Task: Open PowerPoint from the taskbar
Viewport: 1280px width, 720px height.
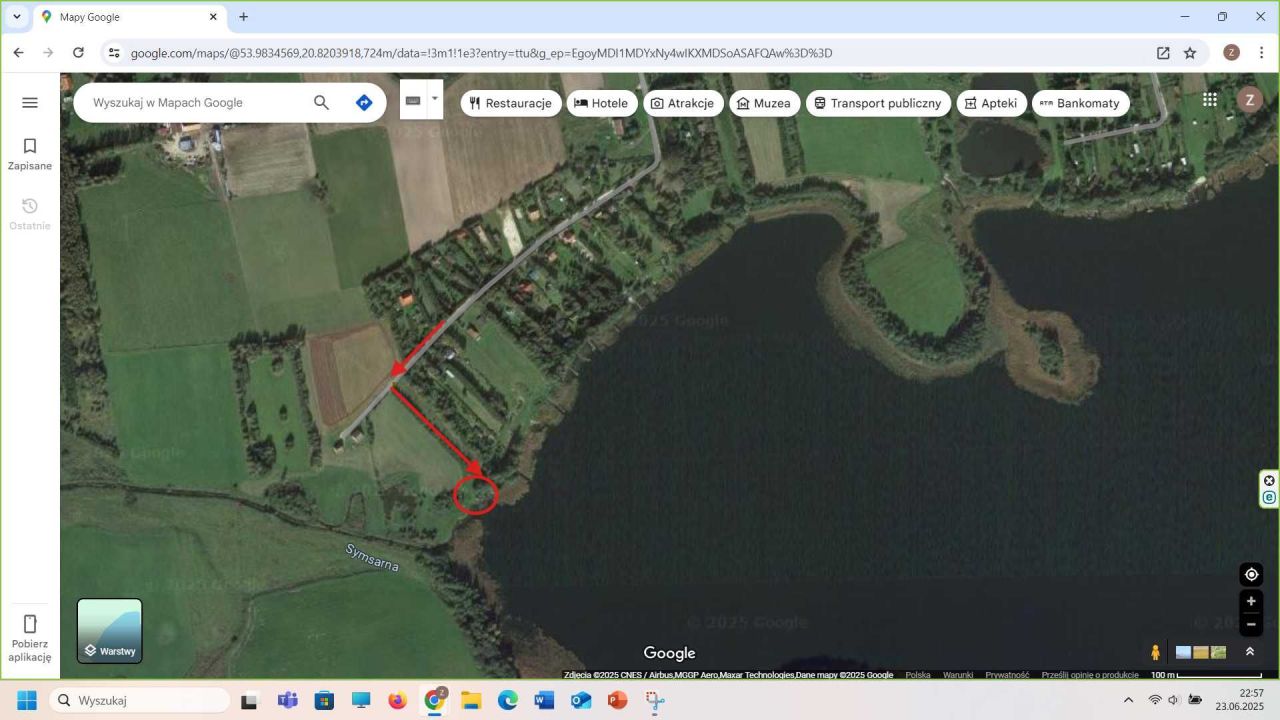Action: point(618,700)
